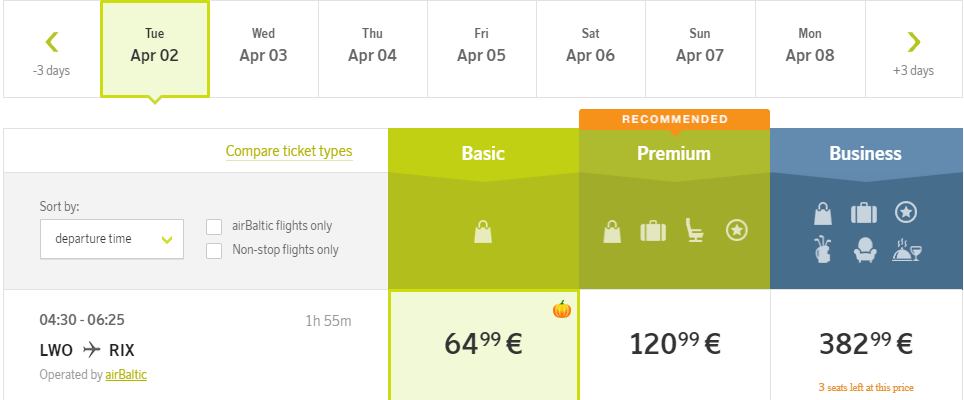Go back 3 days with left chevron
The height and width of the screenshot is (400, 964).
pos(52,49)
